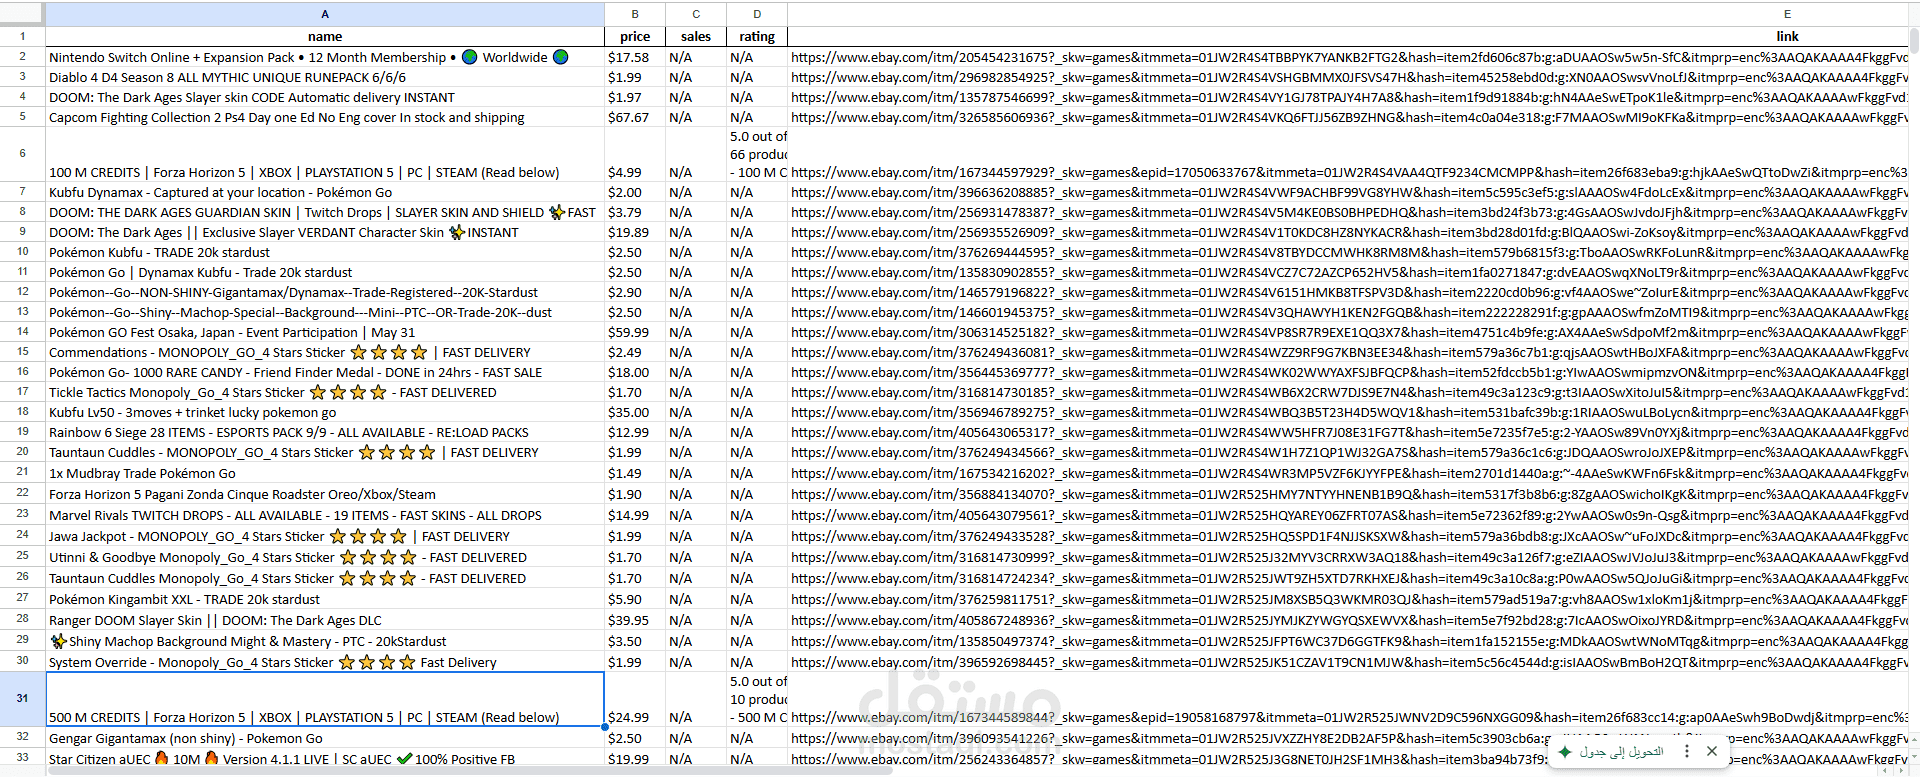Select the 'Ranger DOOM Slayer Skin' cell
This screenshot has width=1920, height=777.
click(325, 620)
